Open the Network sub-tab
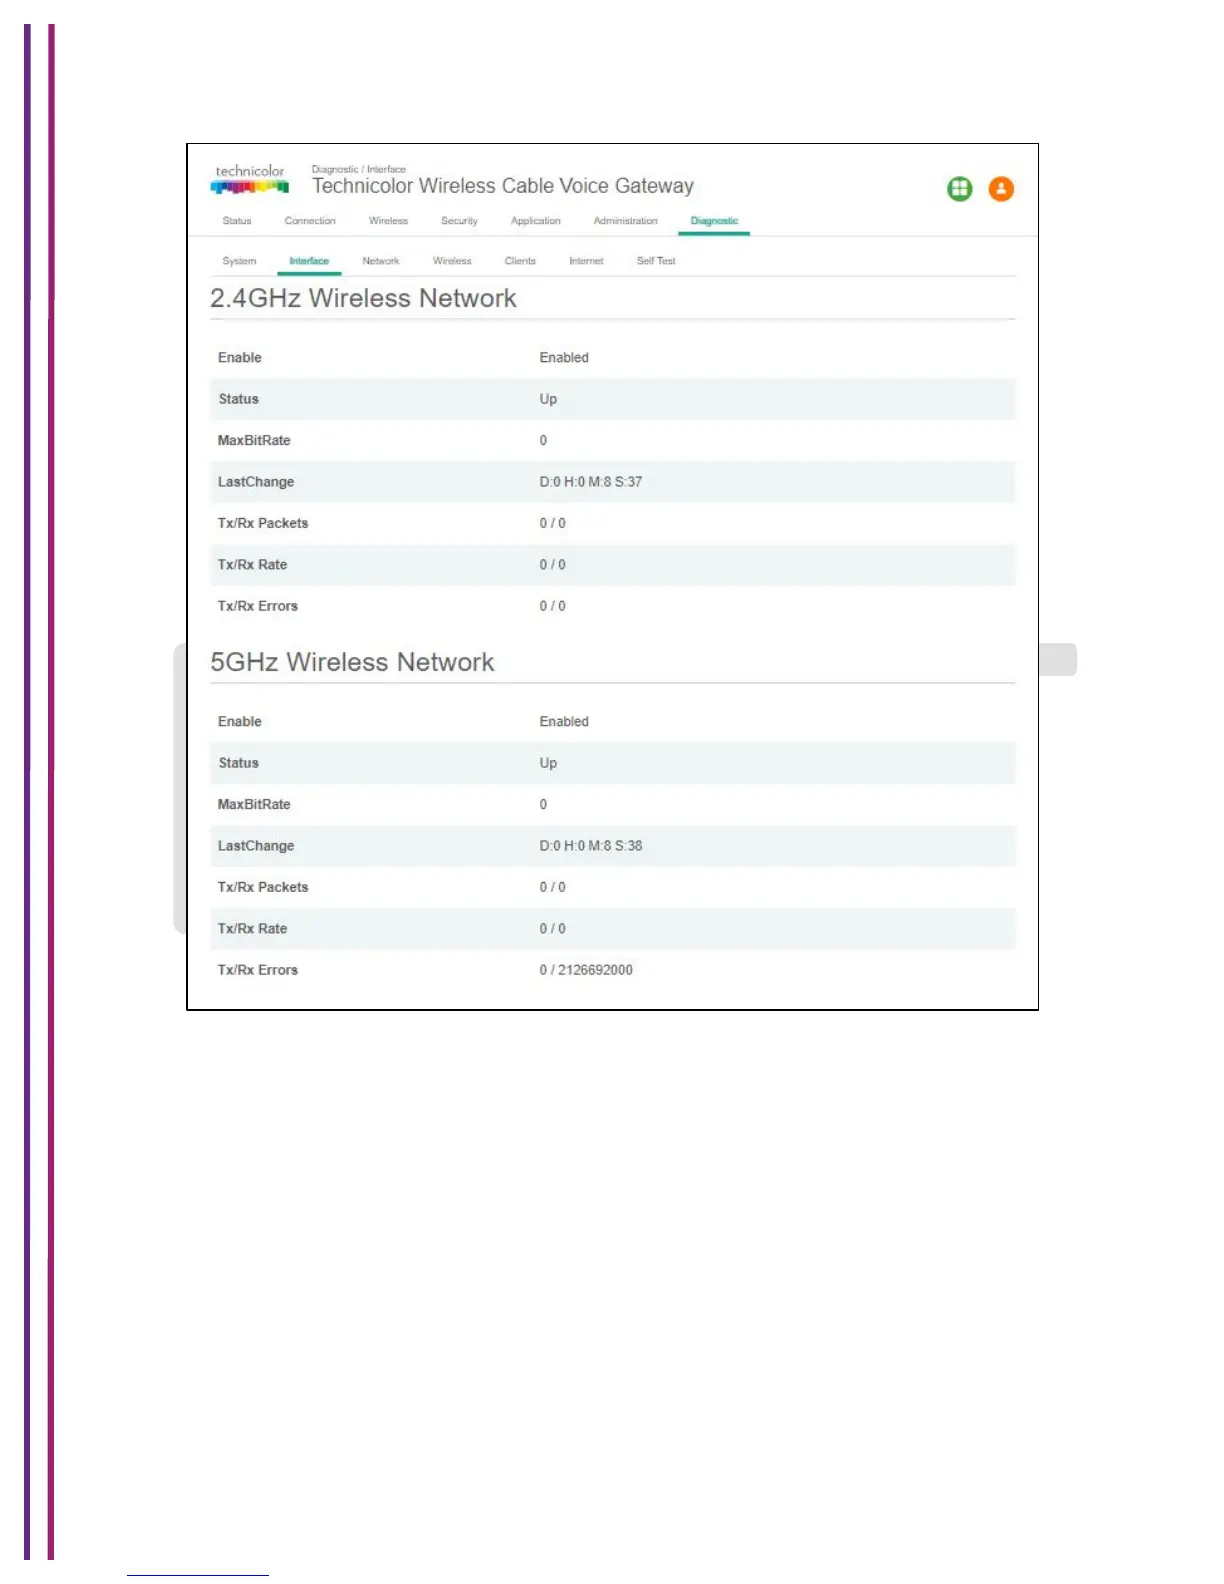1224x1584 pixels. pos(381,261)
